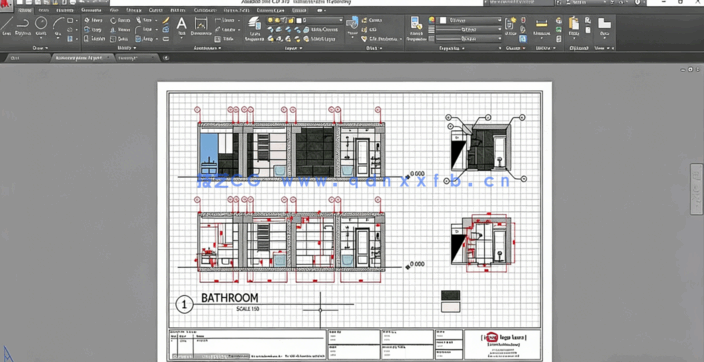Screen dimensions: 704x362
Task: Open the Layer Properties manager
Action: coord(255,29)
